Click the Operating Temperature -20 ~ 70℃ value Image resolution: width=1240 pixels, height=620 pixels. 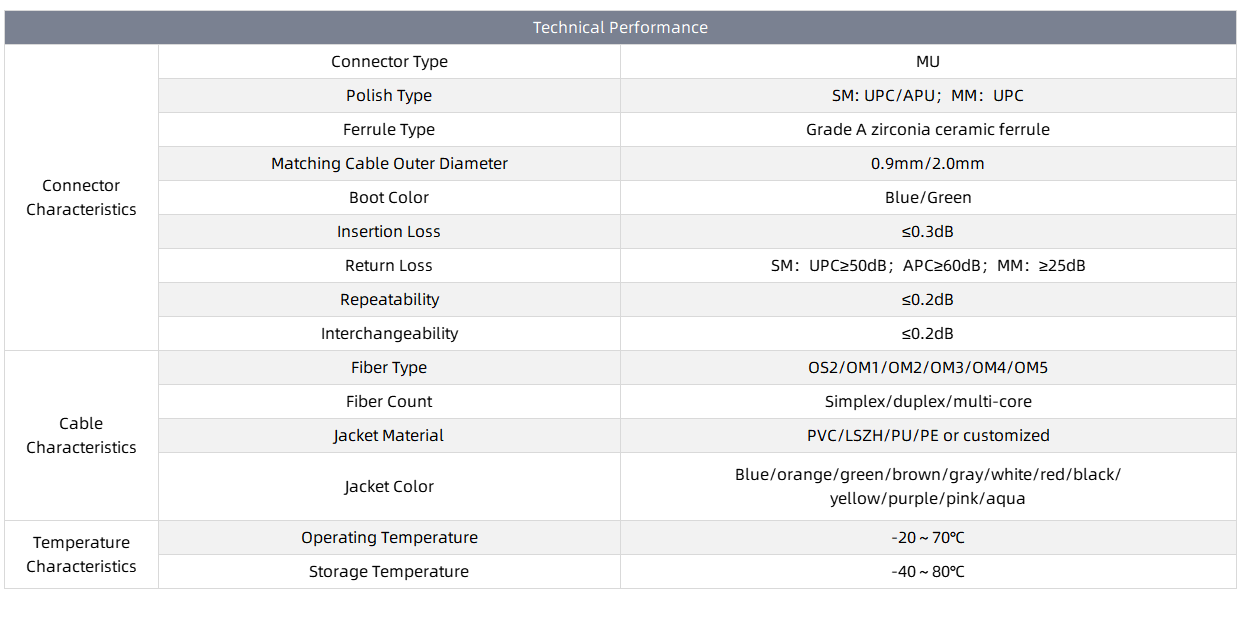tap(927, 538)
